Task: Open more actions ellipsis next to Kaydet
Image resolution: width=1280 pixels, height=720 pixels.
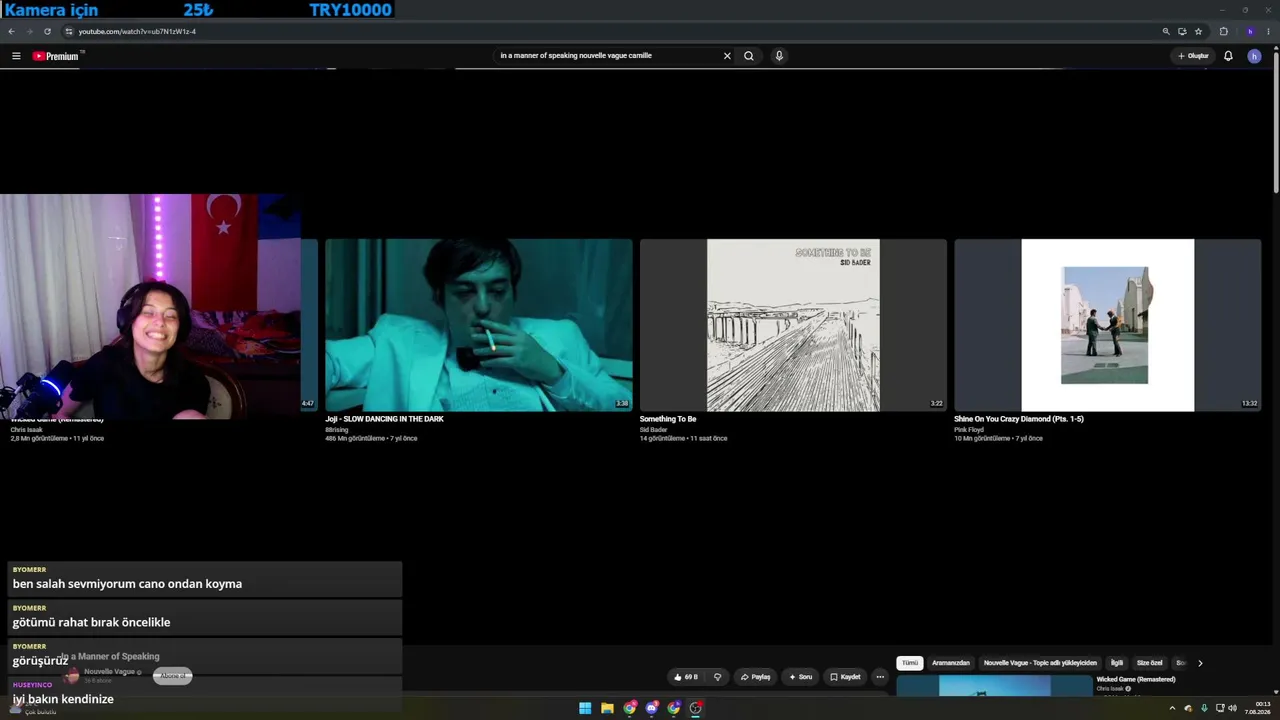Action: click(x=880, y=677)
